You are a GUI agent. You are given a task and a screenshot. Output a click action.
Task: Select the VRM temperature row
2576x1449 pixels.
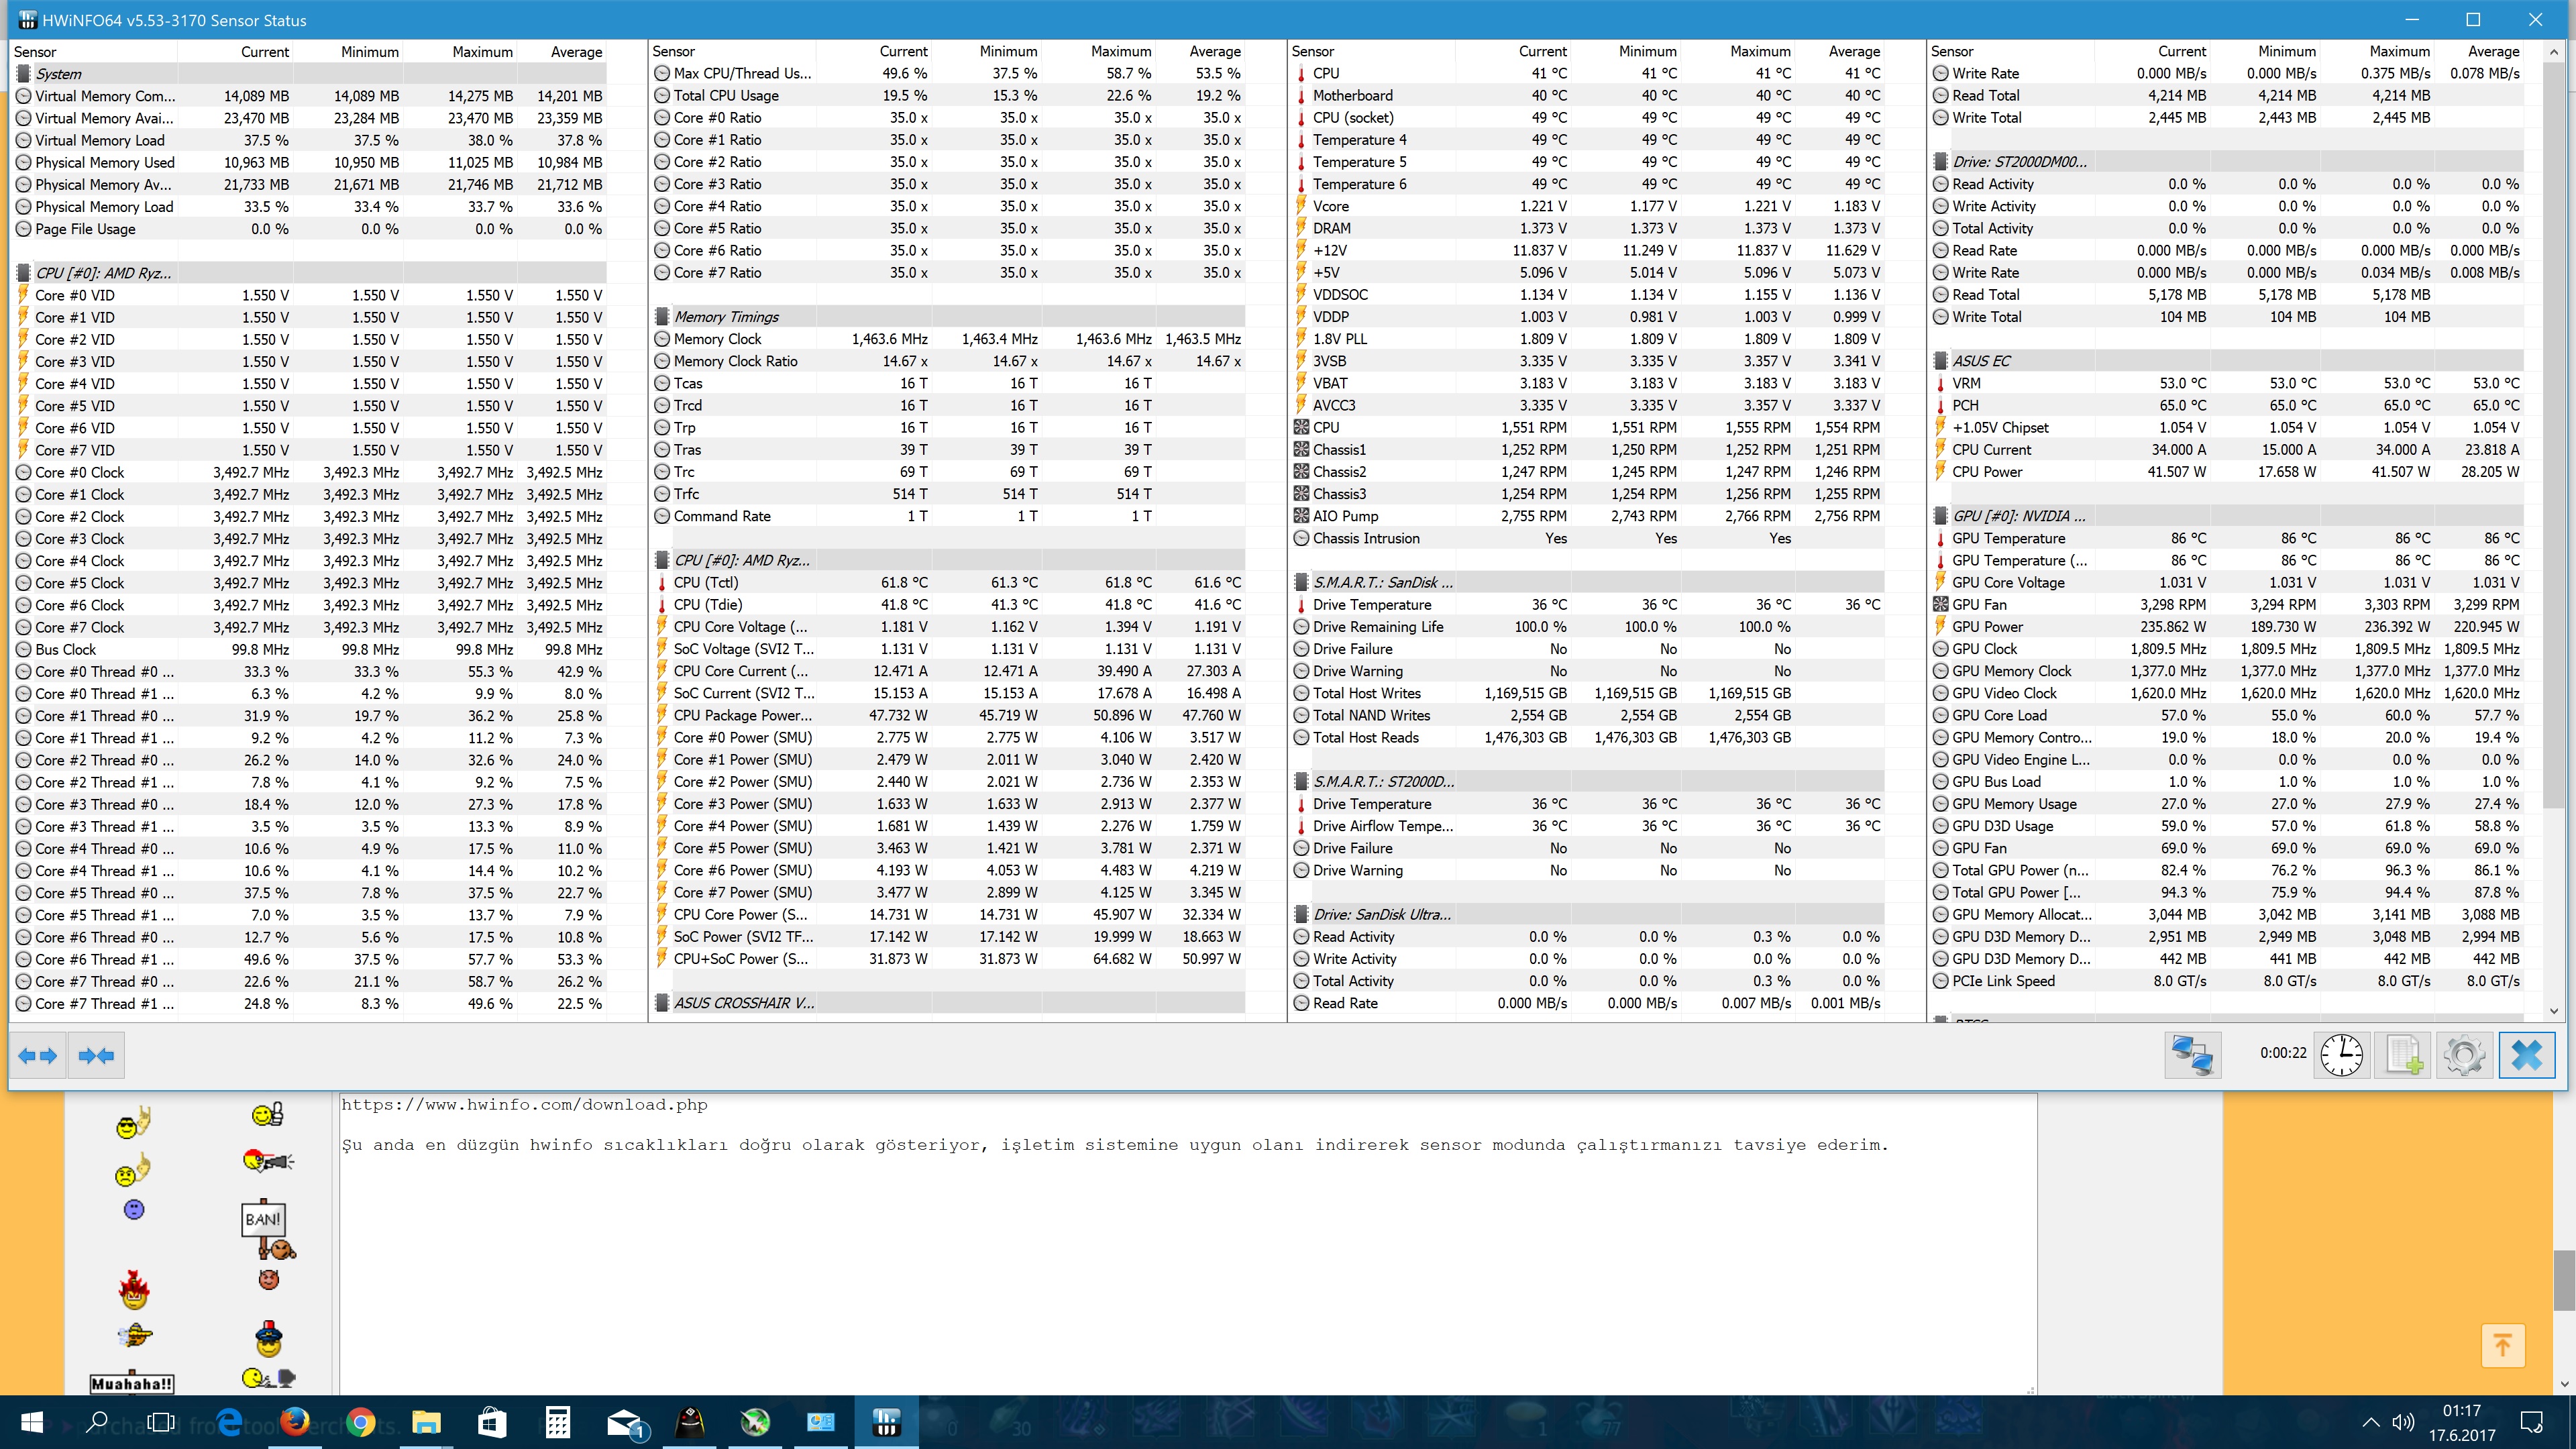click(x=2227, y=383)
